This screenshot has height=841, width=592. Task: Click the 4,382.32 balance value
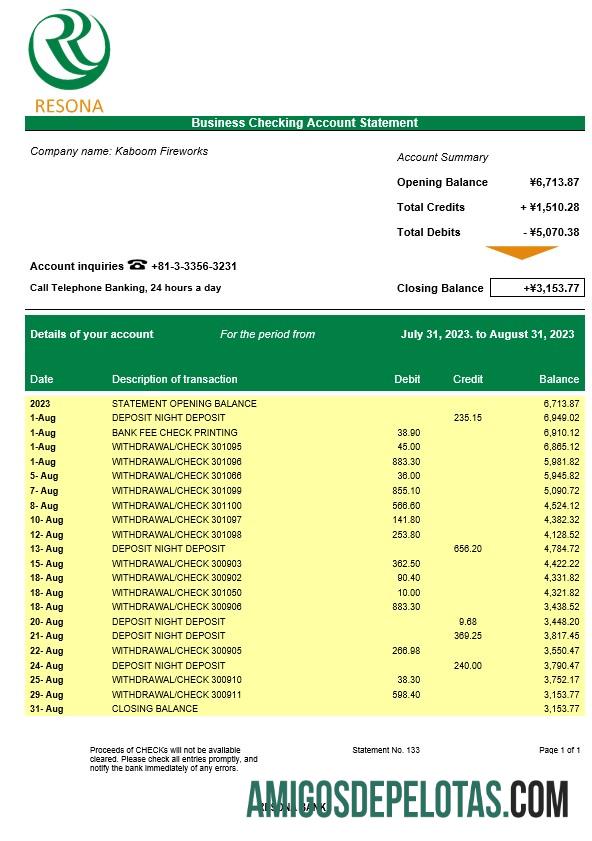561,520
